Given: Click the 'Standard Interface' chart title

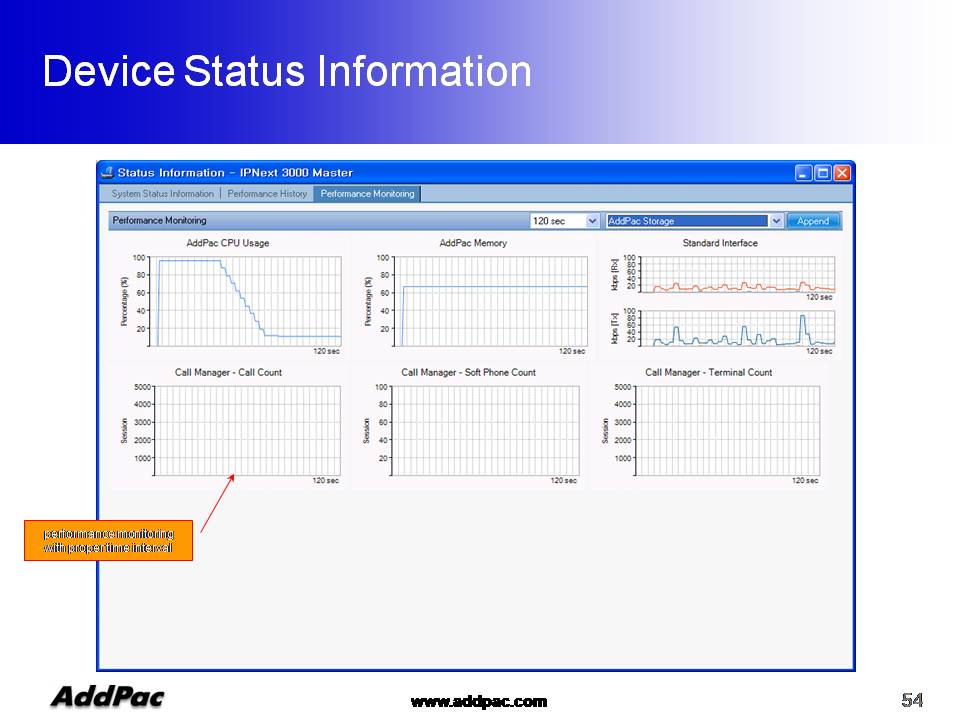Looking at the screenshot, I should click(720, 243).
